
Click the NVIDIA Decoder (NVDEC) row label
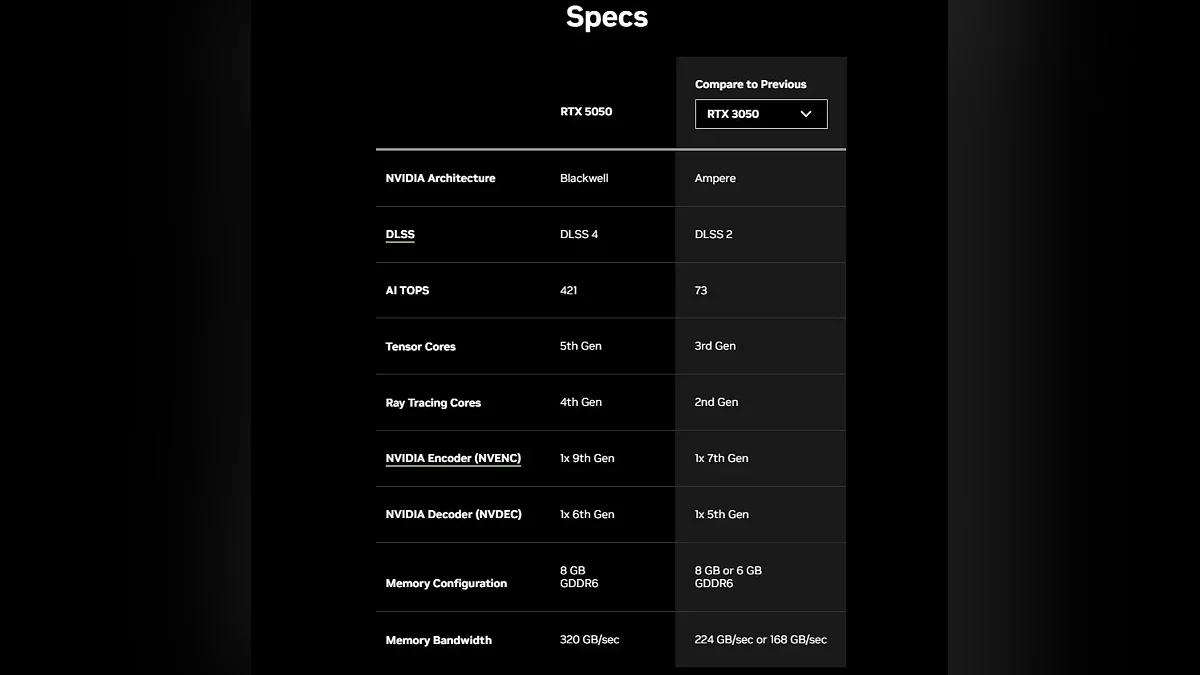click(453, 514)
